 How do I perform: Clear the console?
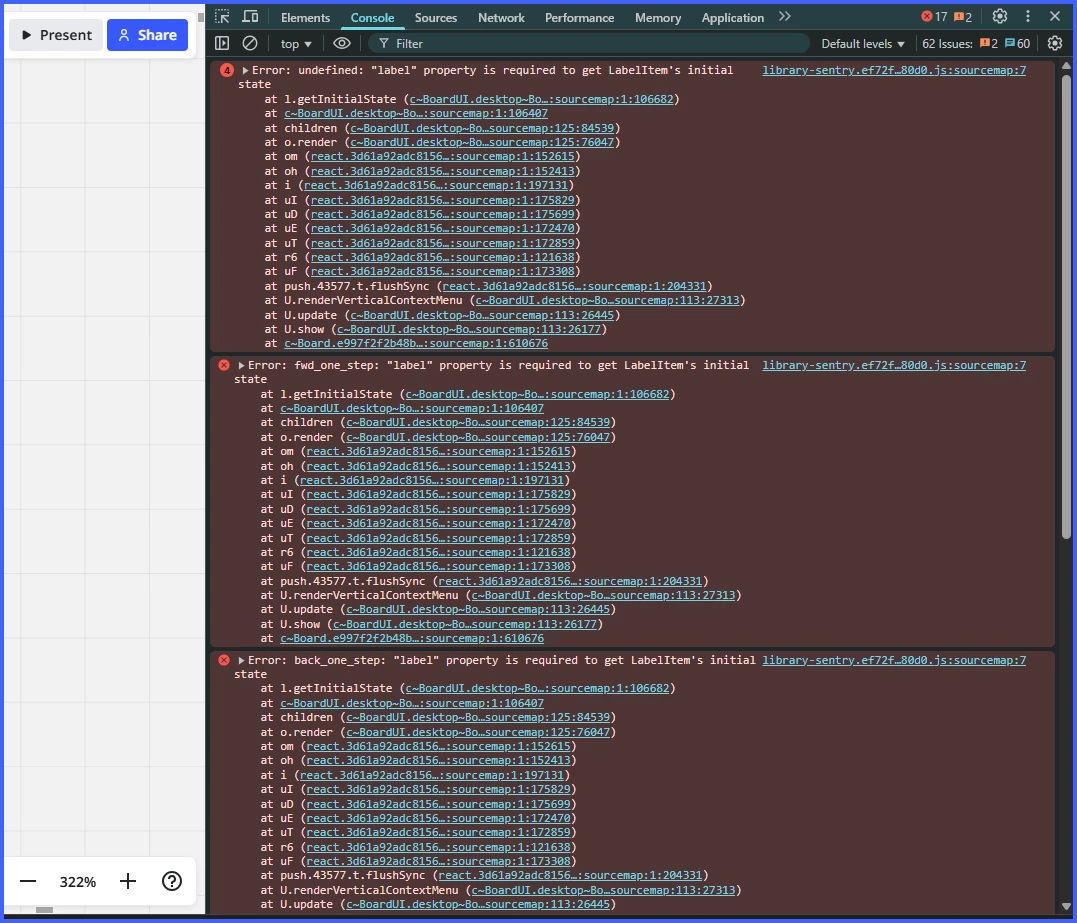point(250,43)
